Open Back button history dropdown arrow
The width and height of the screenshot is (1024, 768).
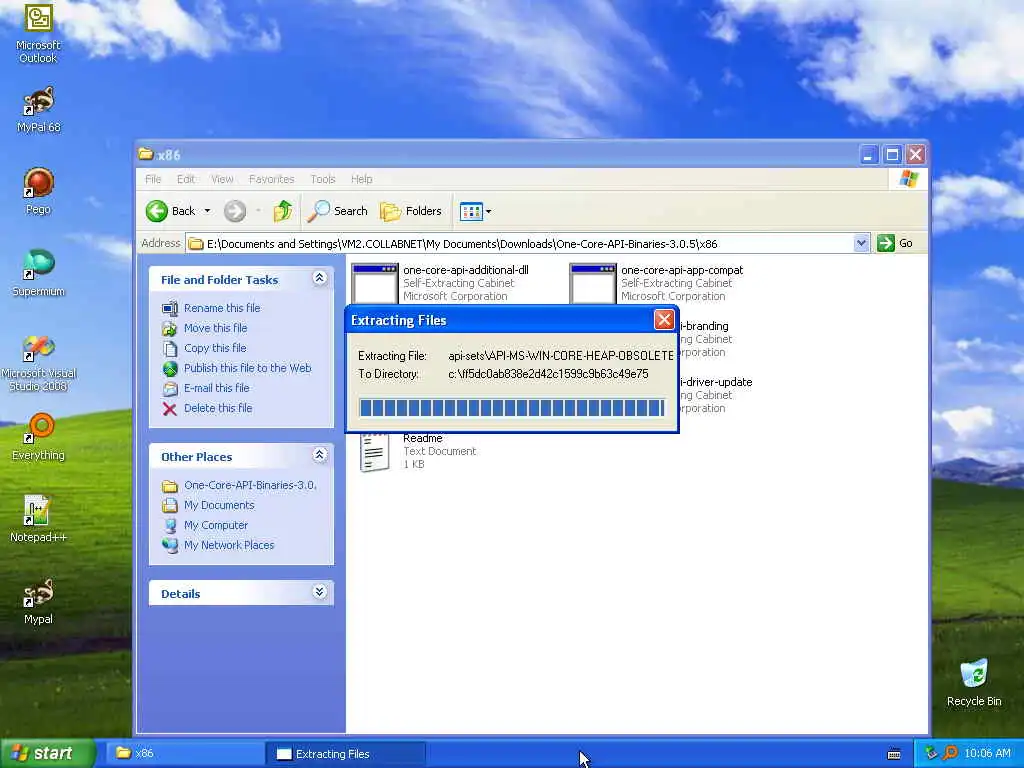point(207,211)
